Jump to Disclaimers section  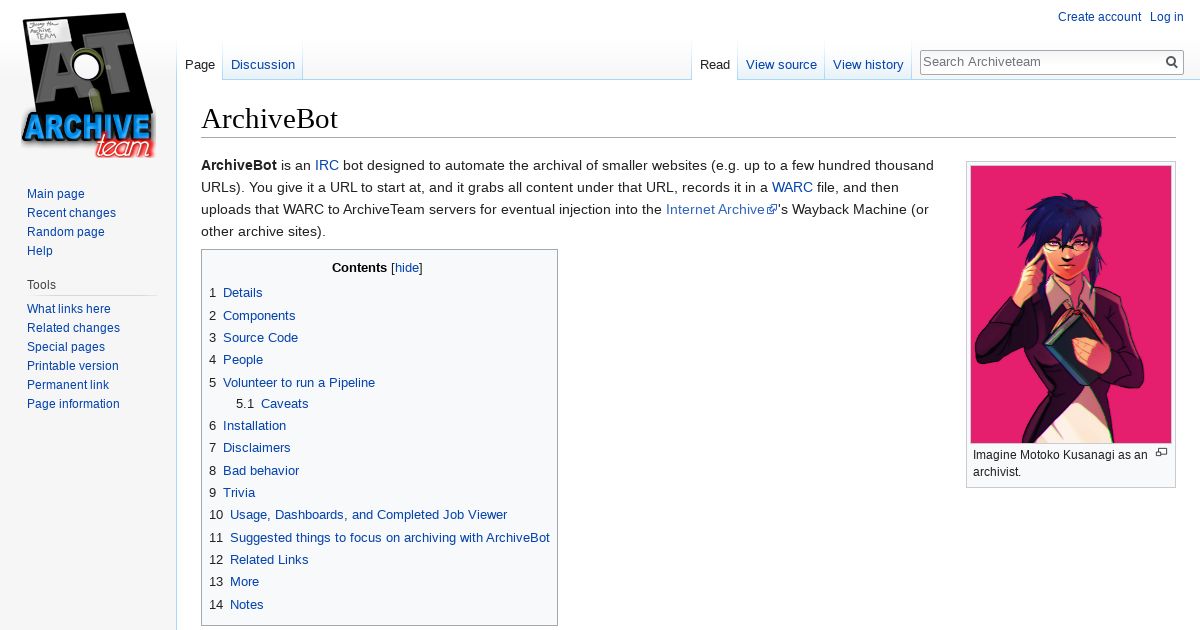257,448
